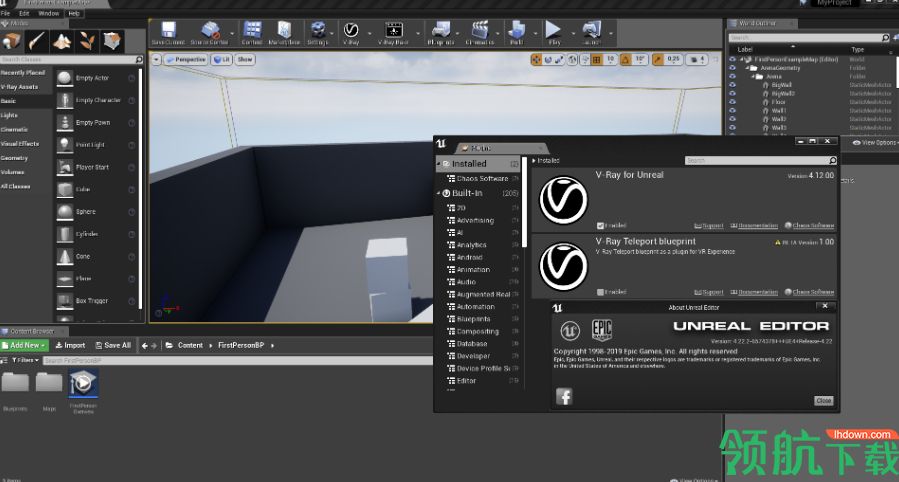This screenshot has width=899, height=482.
Task: Click the View Options button in World Outliner
Action: click(x=874, y=143)
